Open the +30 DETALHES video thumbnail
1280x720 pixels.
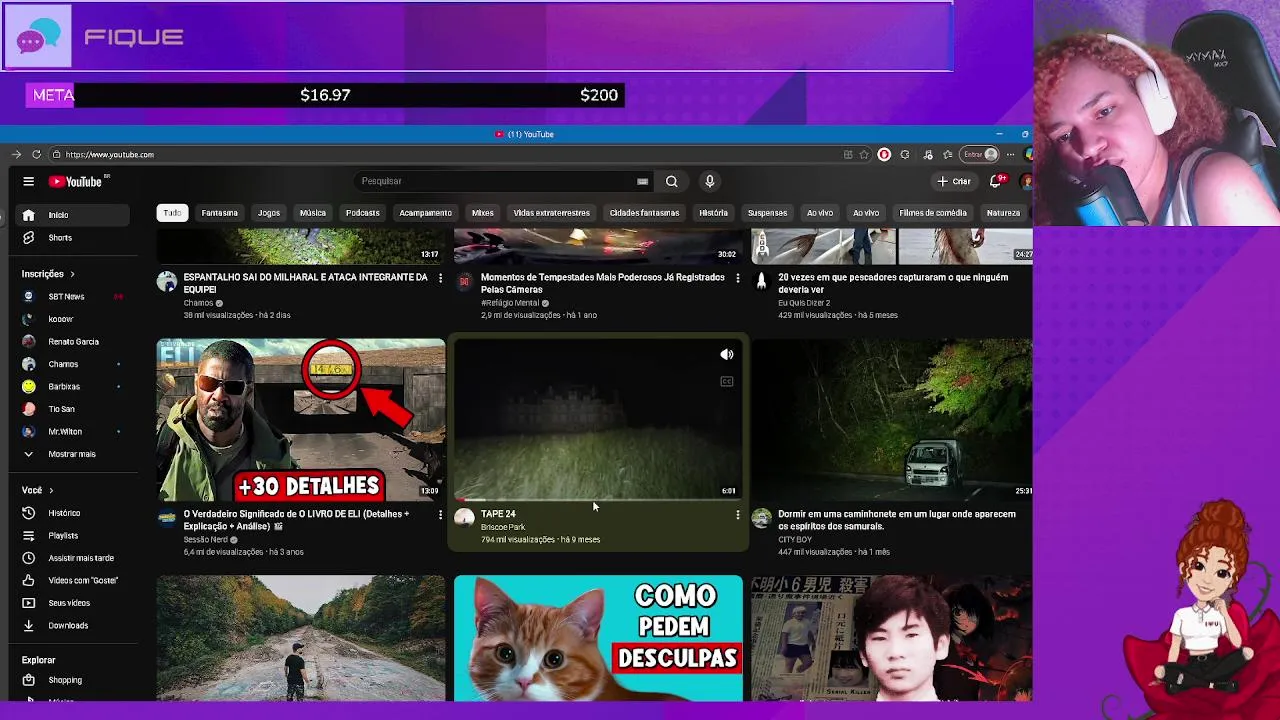tap(301, 420)
